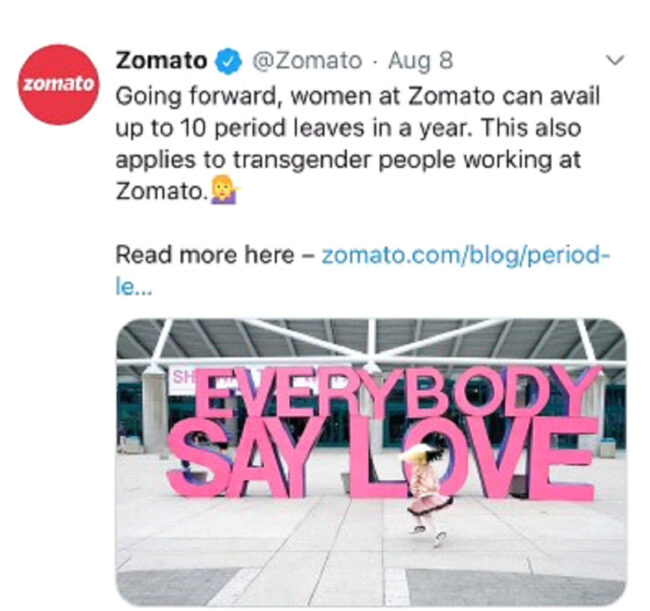
Task: Open the @Zomato handle
Action: pyautogui.click(x=307, y=61)
